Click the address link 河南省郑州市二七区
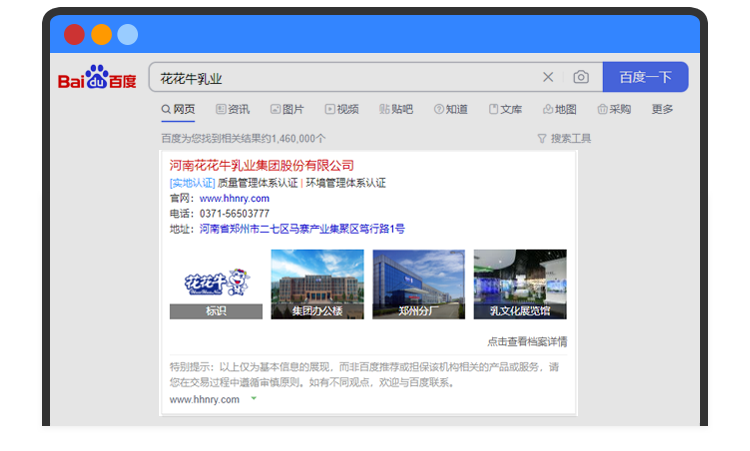The image size is (750, 451). tap(302, 229)
